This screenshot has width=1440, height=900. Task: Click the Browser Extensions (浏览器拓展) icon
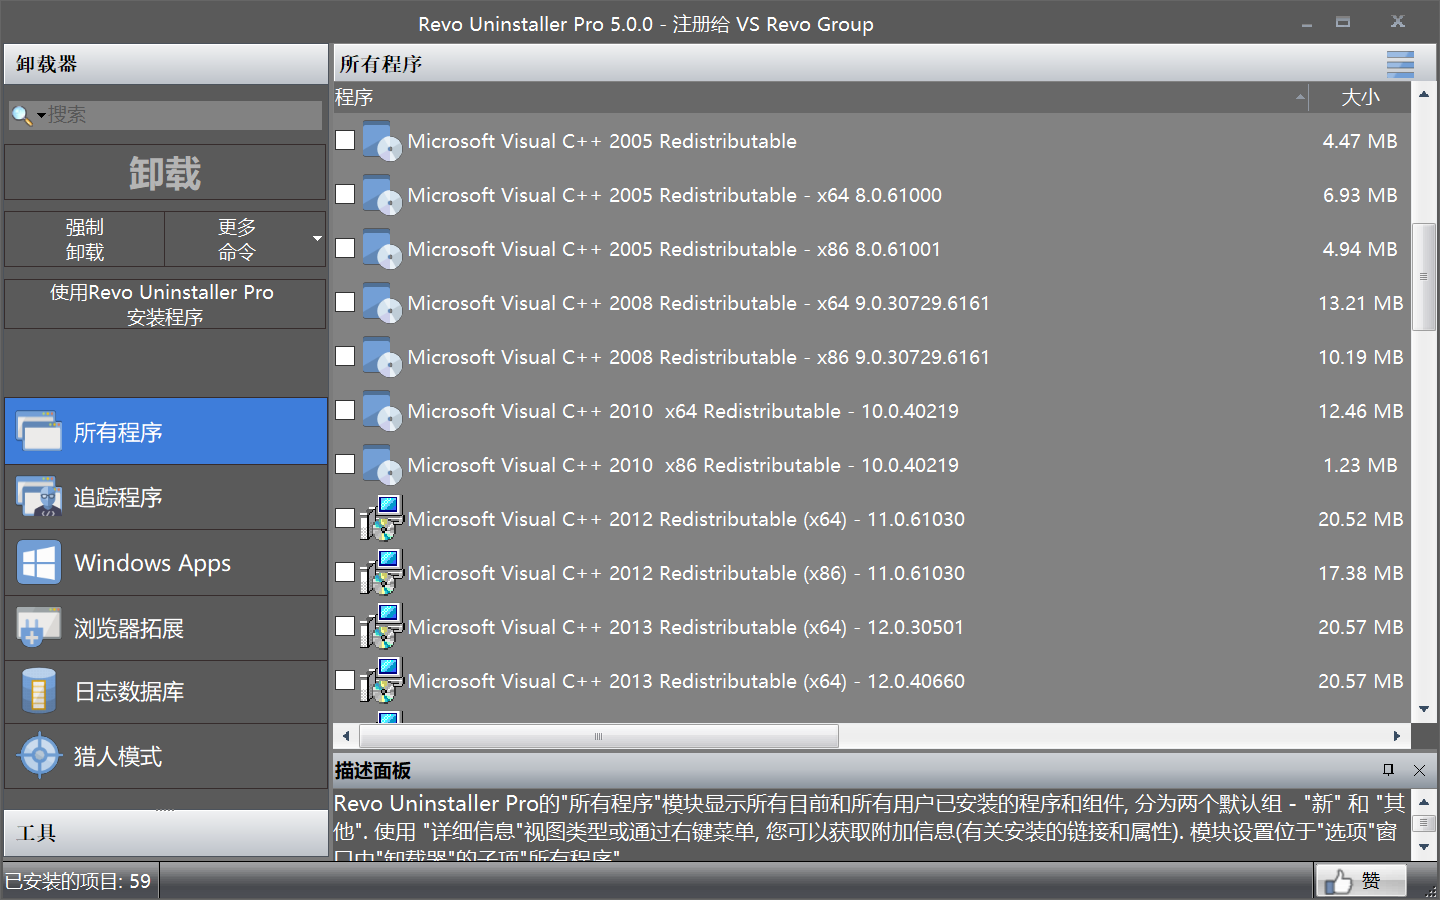pyautogui.click(x=39, y=628)
